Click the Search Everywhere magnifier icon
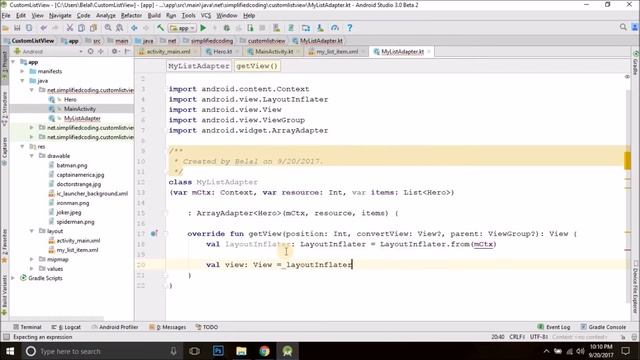640x360 pixels. 623,27
